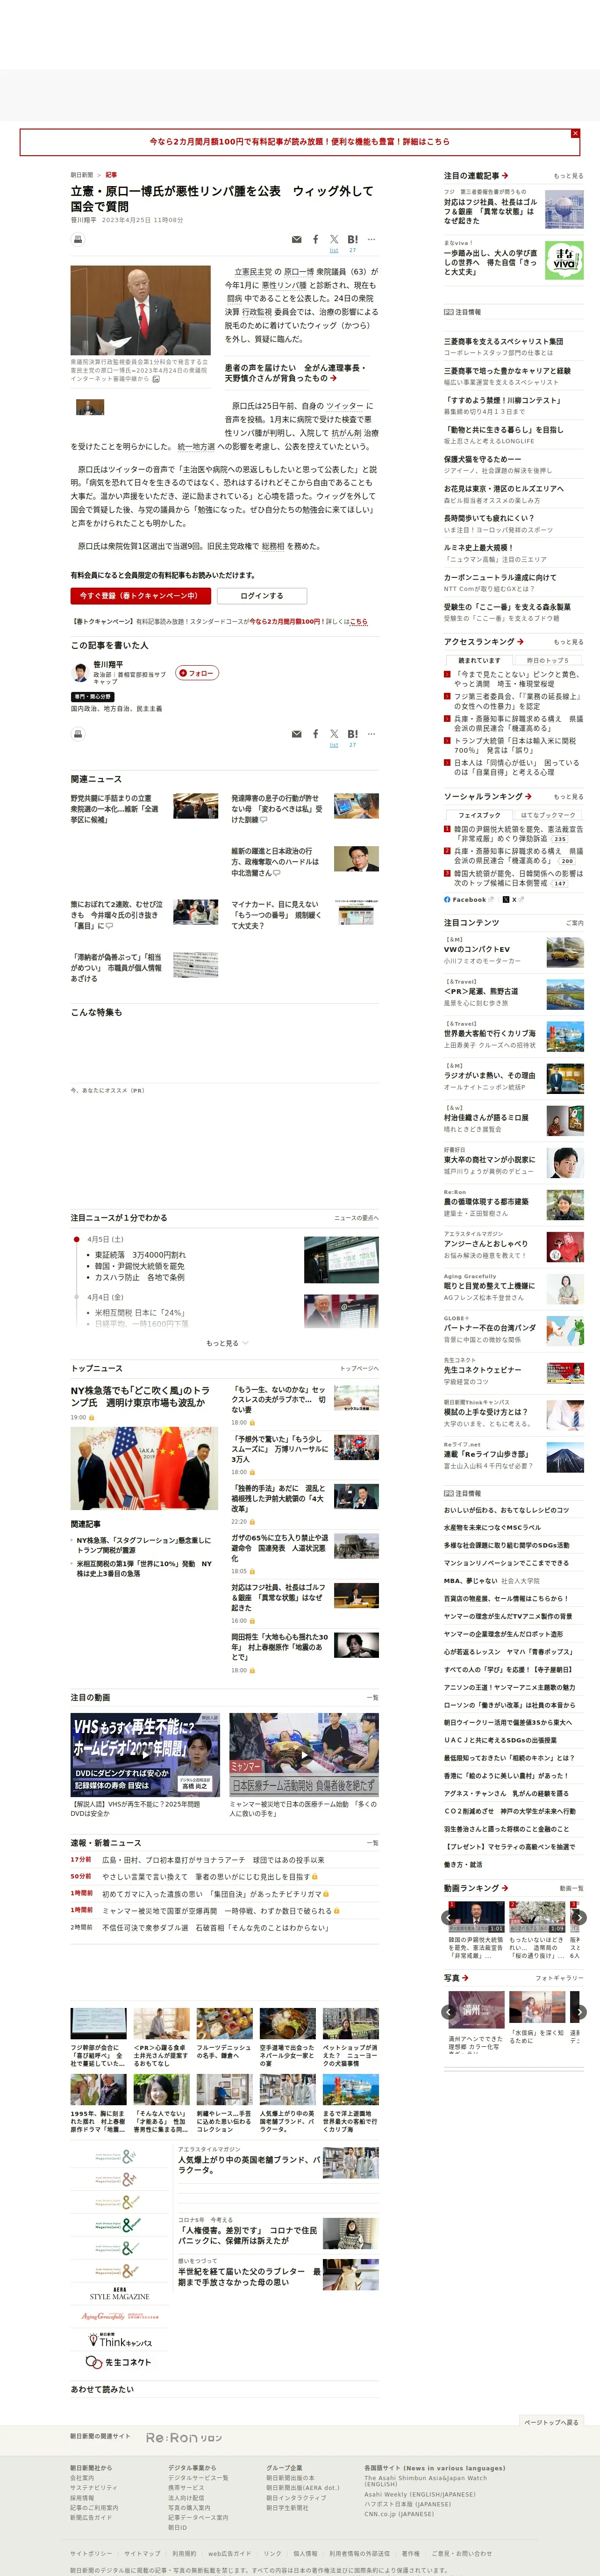Open the 東大卒の商社マンが小説家に article
The height and width of the screenshot is (2576, 600).
(x=490, y=1160)
